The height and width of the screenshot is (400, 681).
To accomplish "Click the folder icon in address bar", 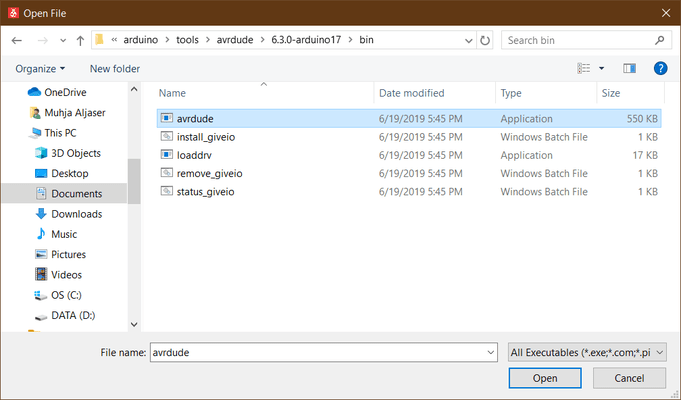I will click(99, 40).
